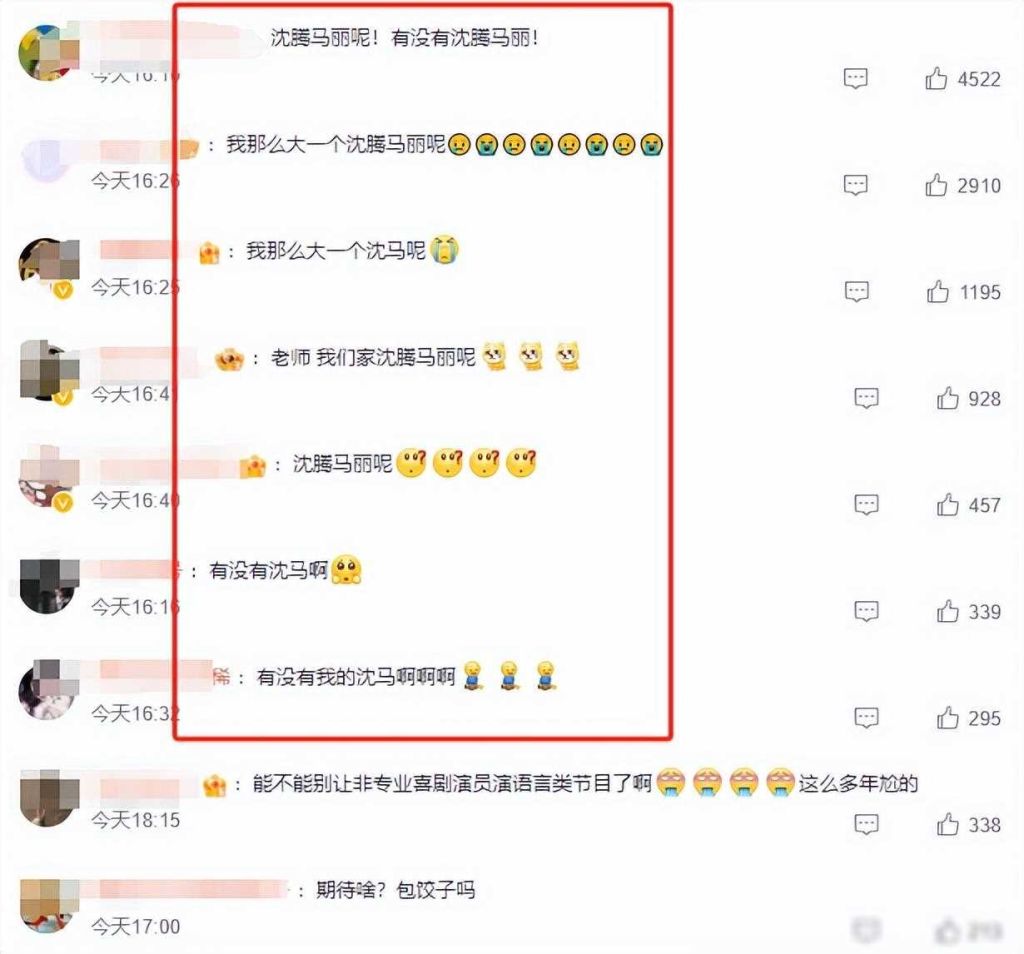Open reply for the 928-likes comment

867,398
